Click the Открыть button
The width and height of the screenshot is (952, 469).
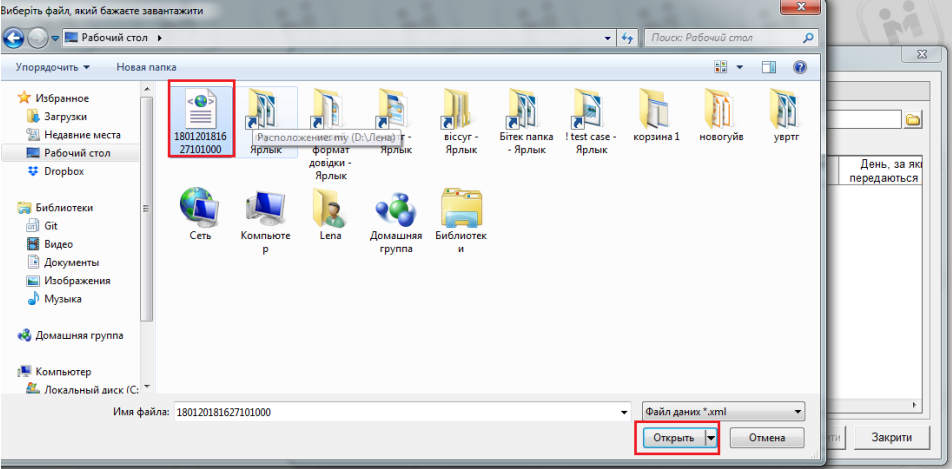click(x=668, y=438)
